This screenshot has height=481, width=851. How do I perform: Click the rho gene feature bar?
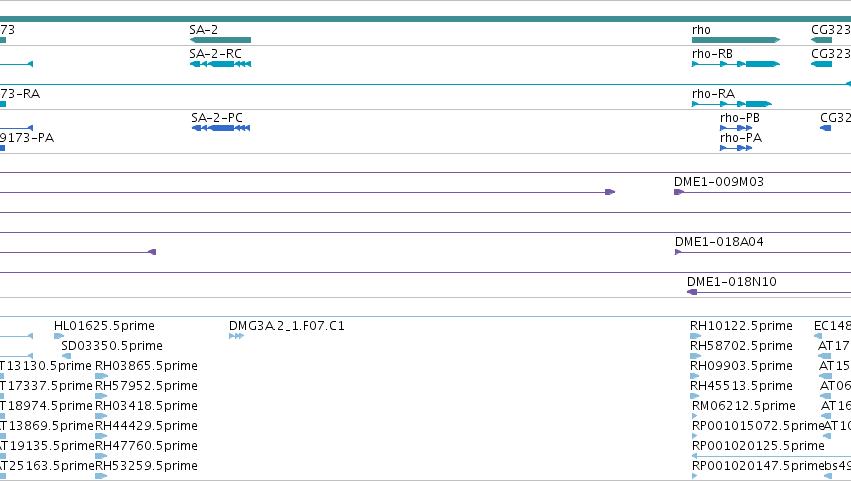pyautogui.click(x=736, y=40)
